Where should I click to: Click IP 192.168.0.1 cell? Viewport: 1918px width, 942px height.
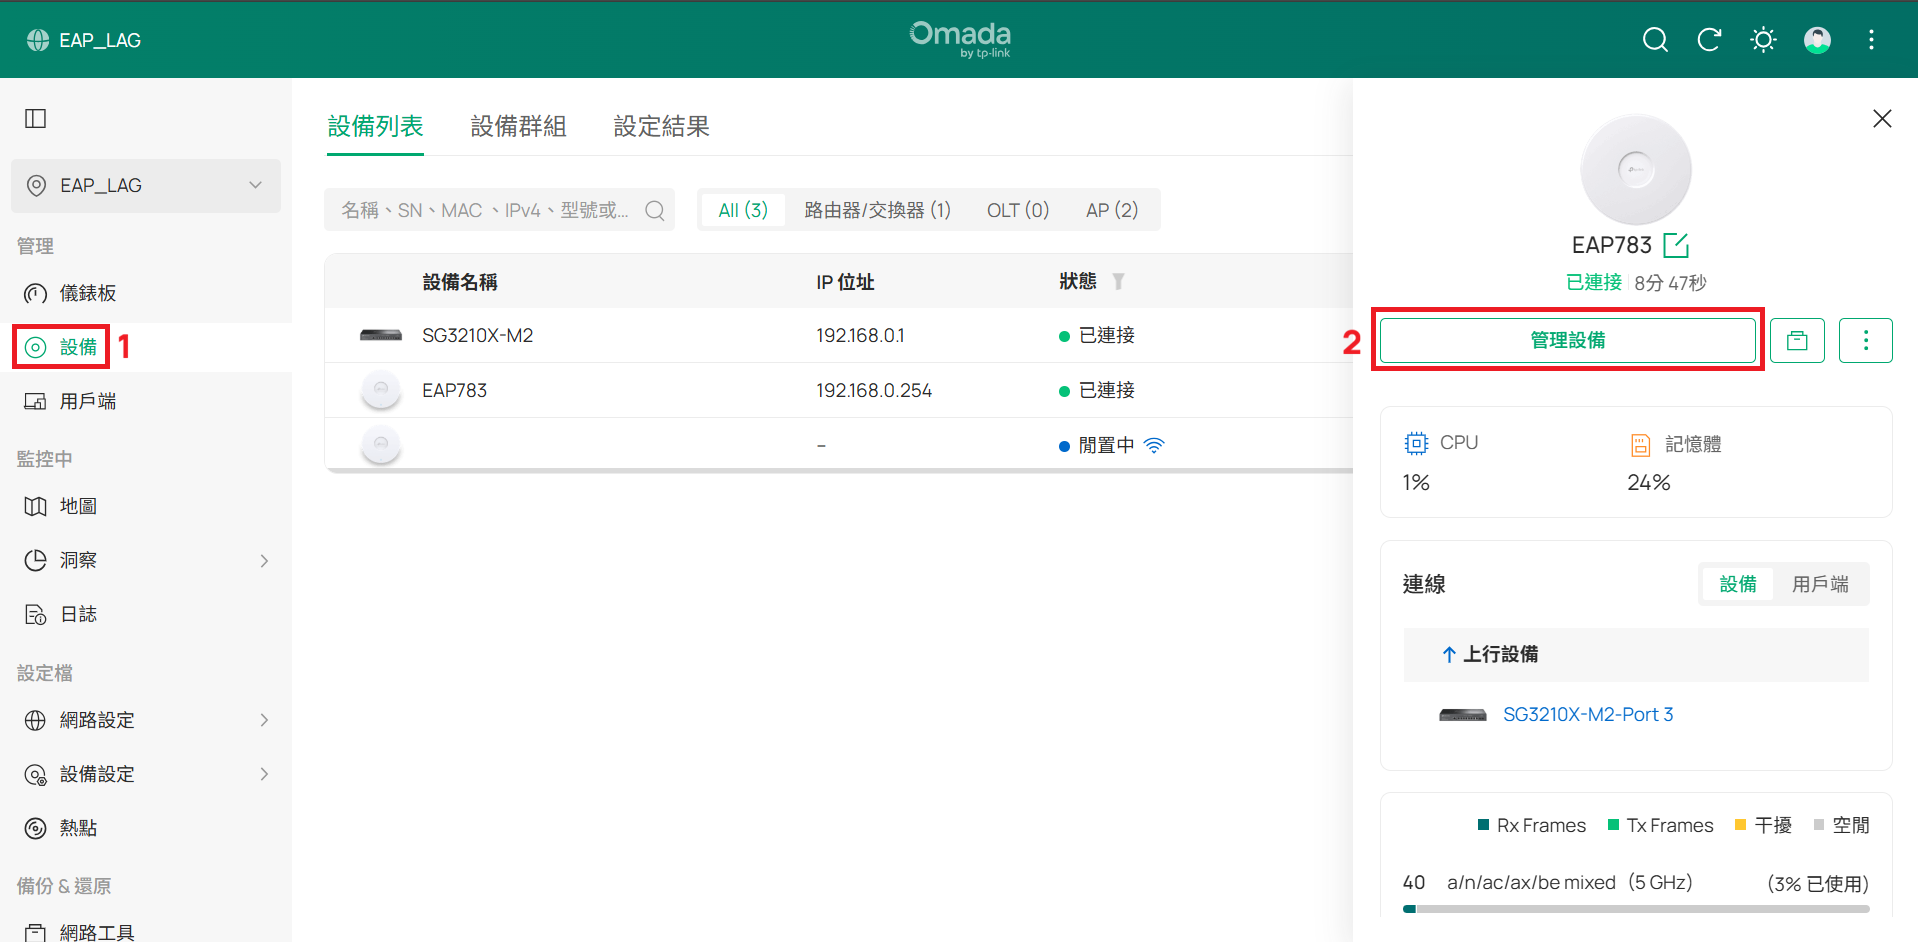pyautogui.click(x=860, y=335)
